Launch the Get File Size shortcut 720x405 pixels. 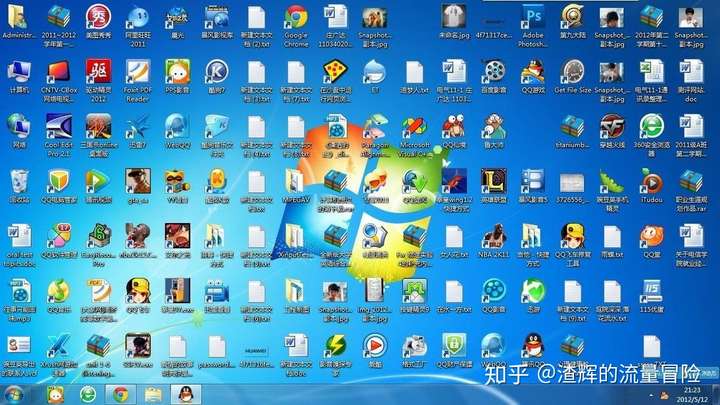[x=573, y=73]
